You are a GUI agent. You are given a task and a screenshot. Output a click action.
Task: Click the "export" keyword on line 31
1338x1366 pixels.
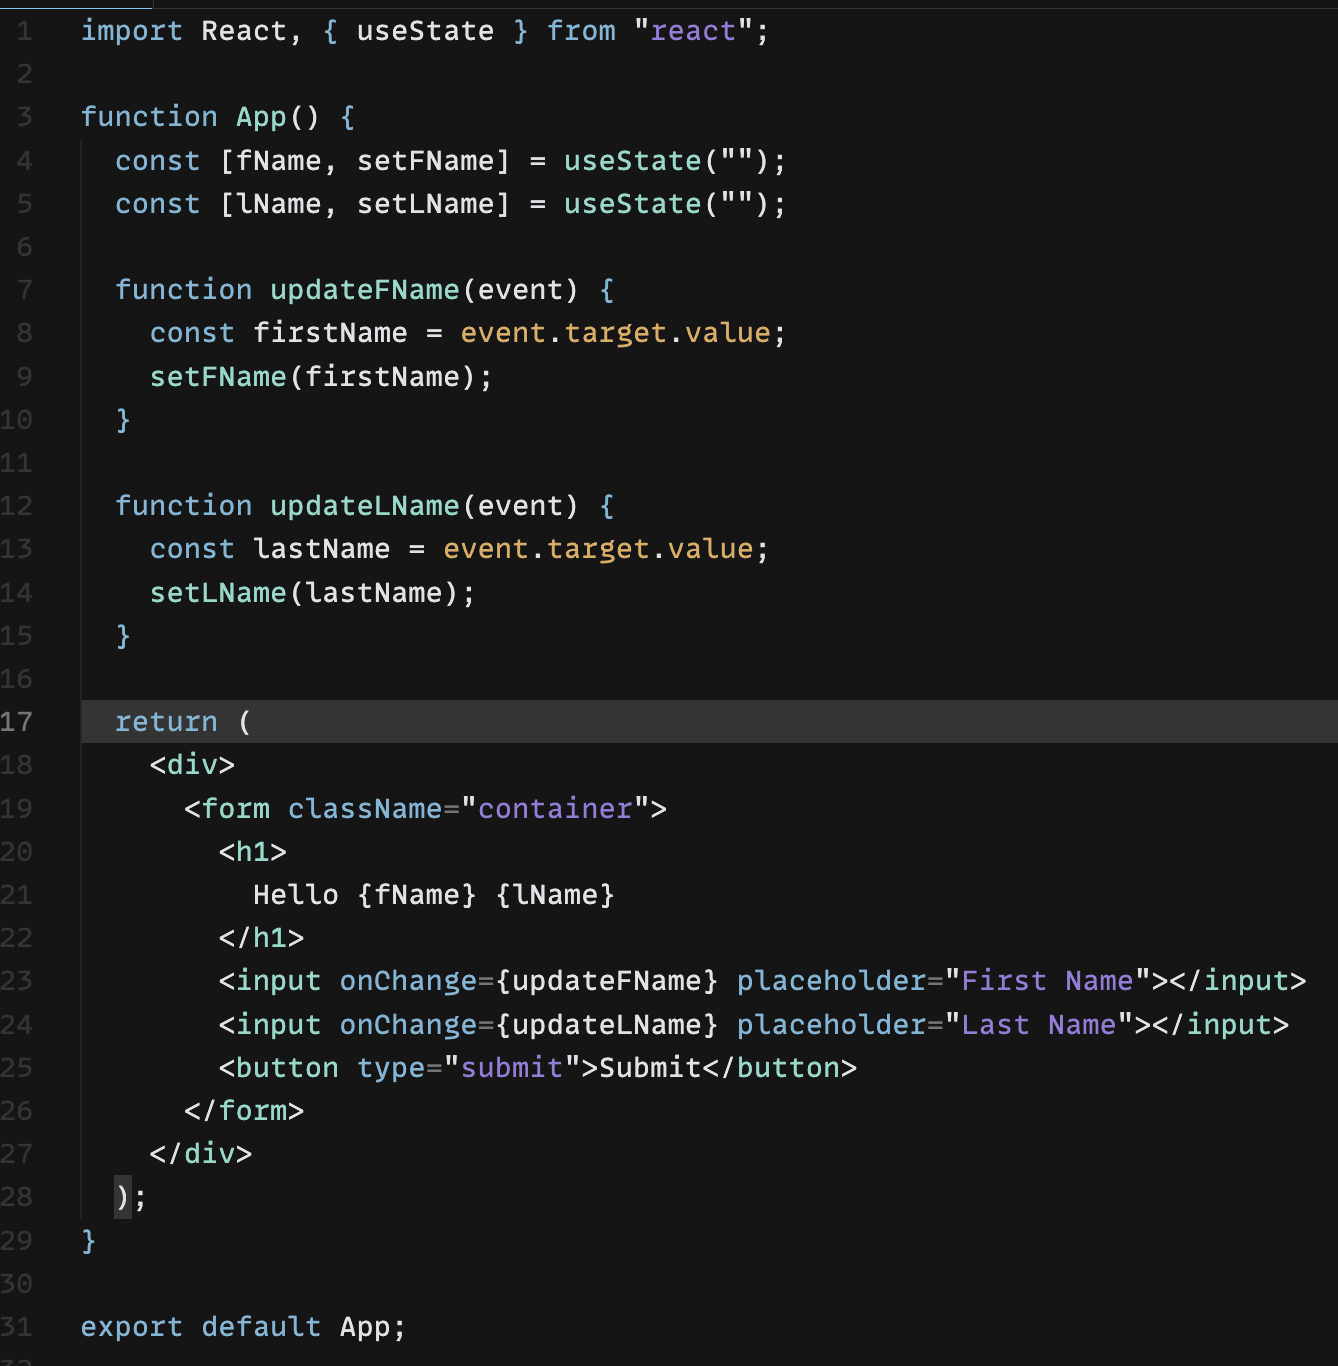pos(132,1327)
